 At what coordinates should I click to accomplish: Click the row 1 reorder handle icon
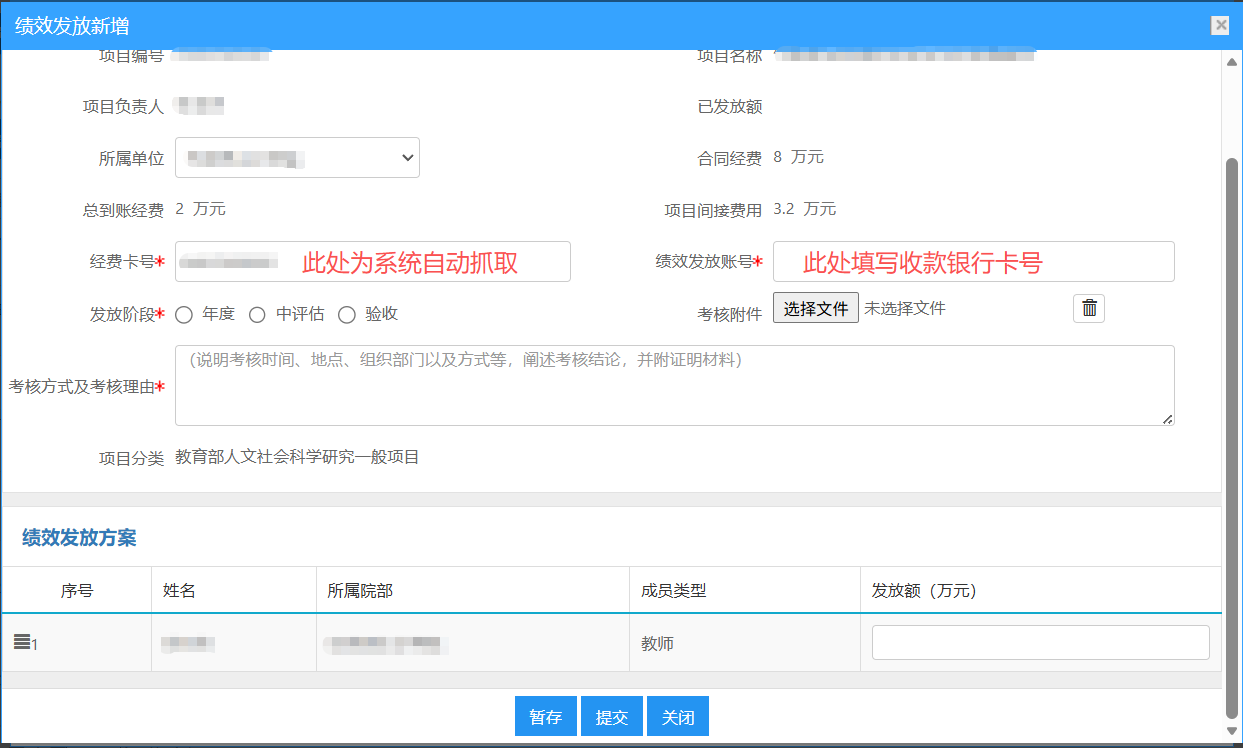coord(22,642)
